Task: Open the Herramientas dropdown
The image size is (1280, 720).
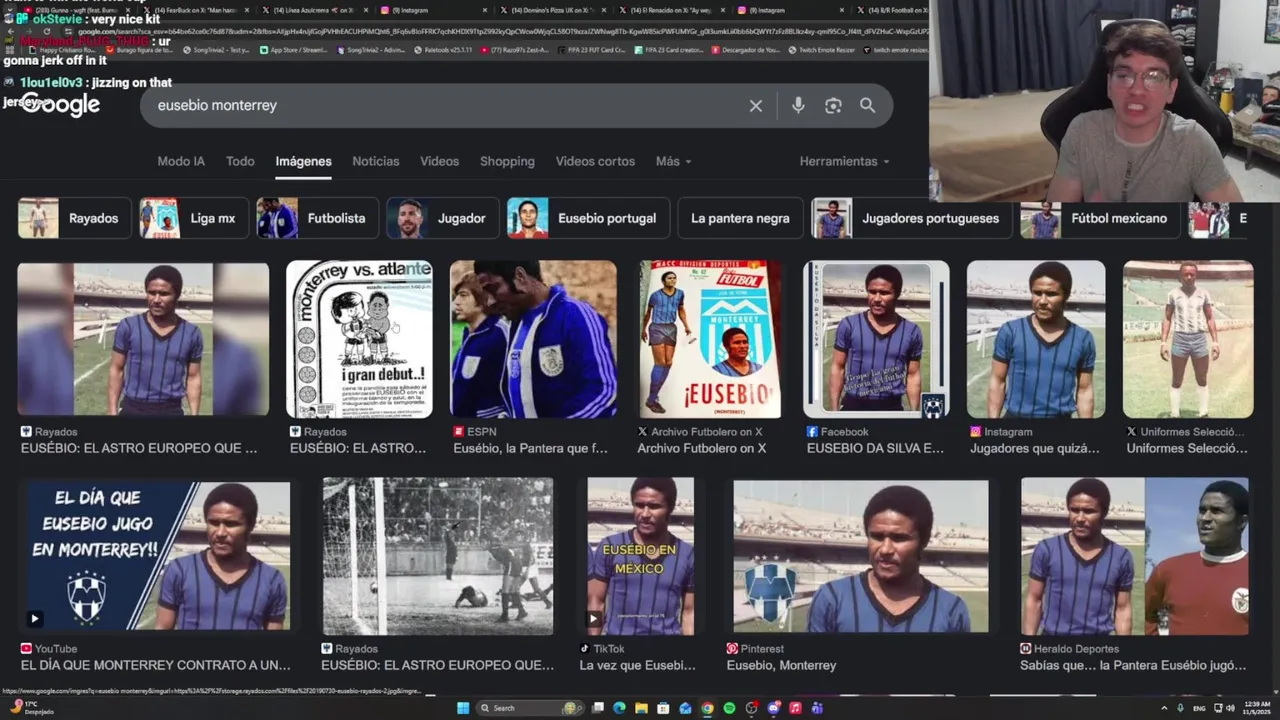Action: (844, 161)
